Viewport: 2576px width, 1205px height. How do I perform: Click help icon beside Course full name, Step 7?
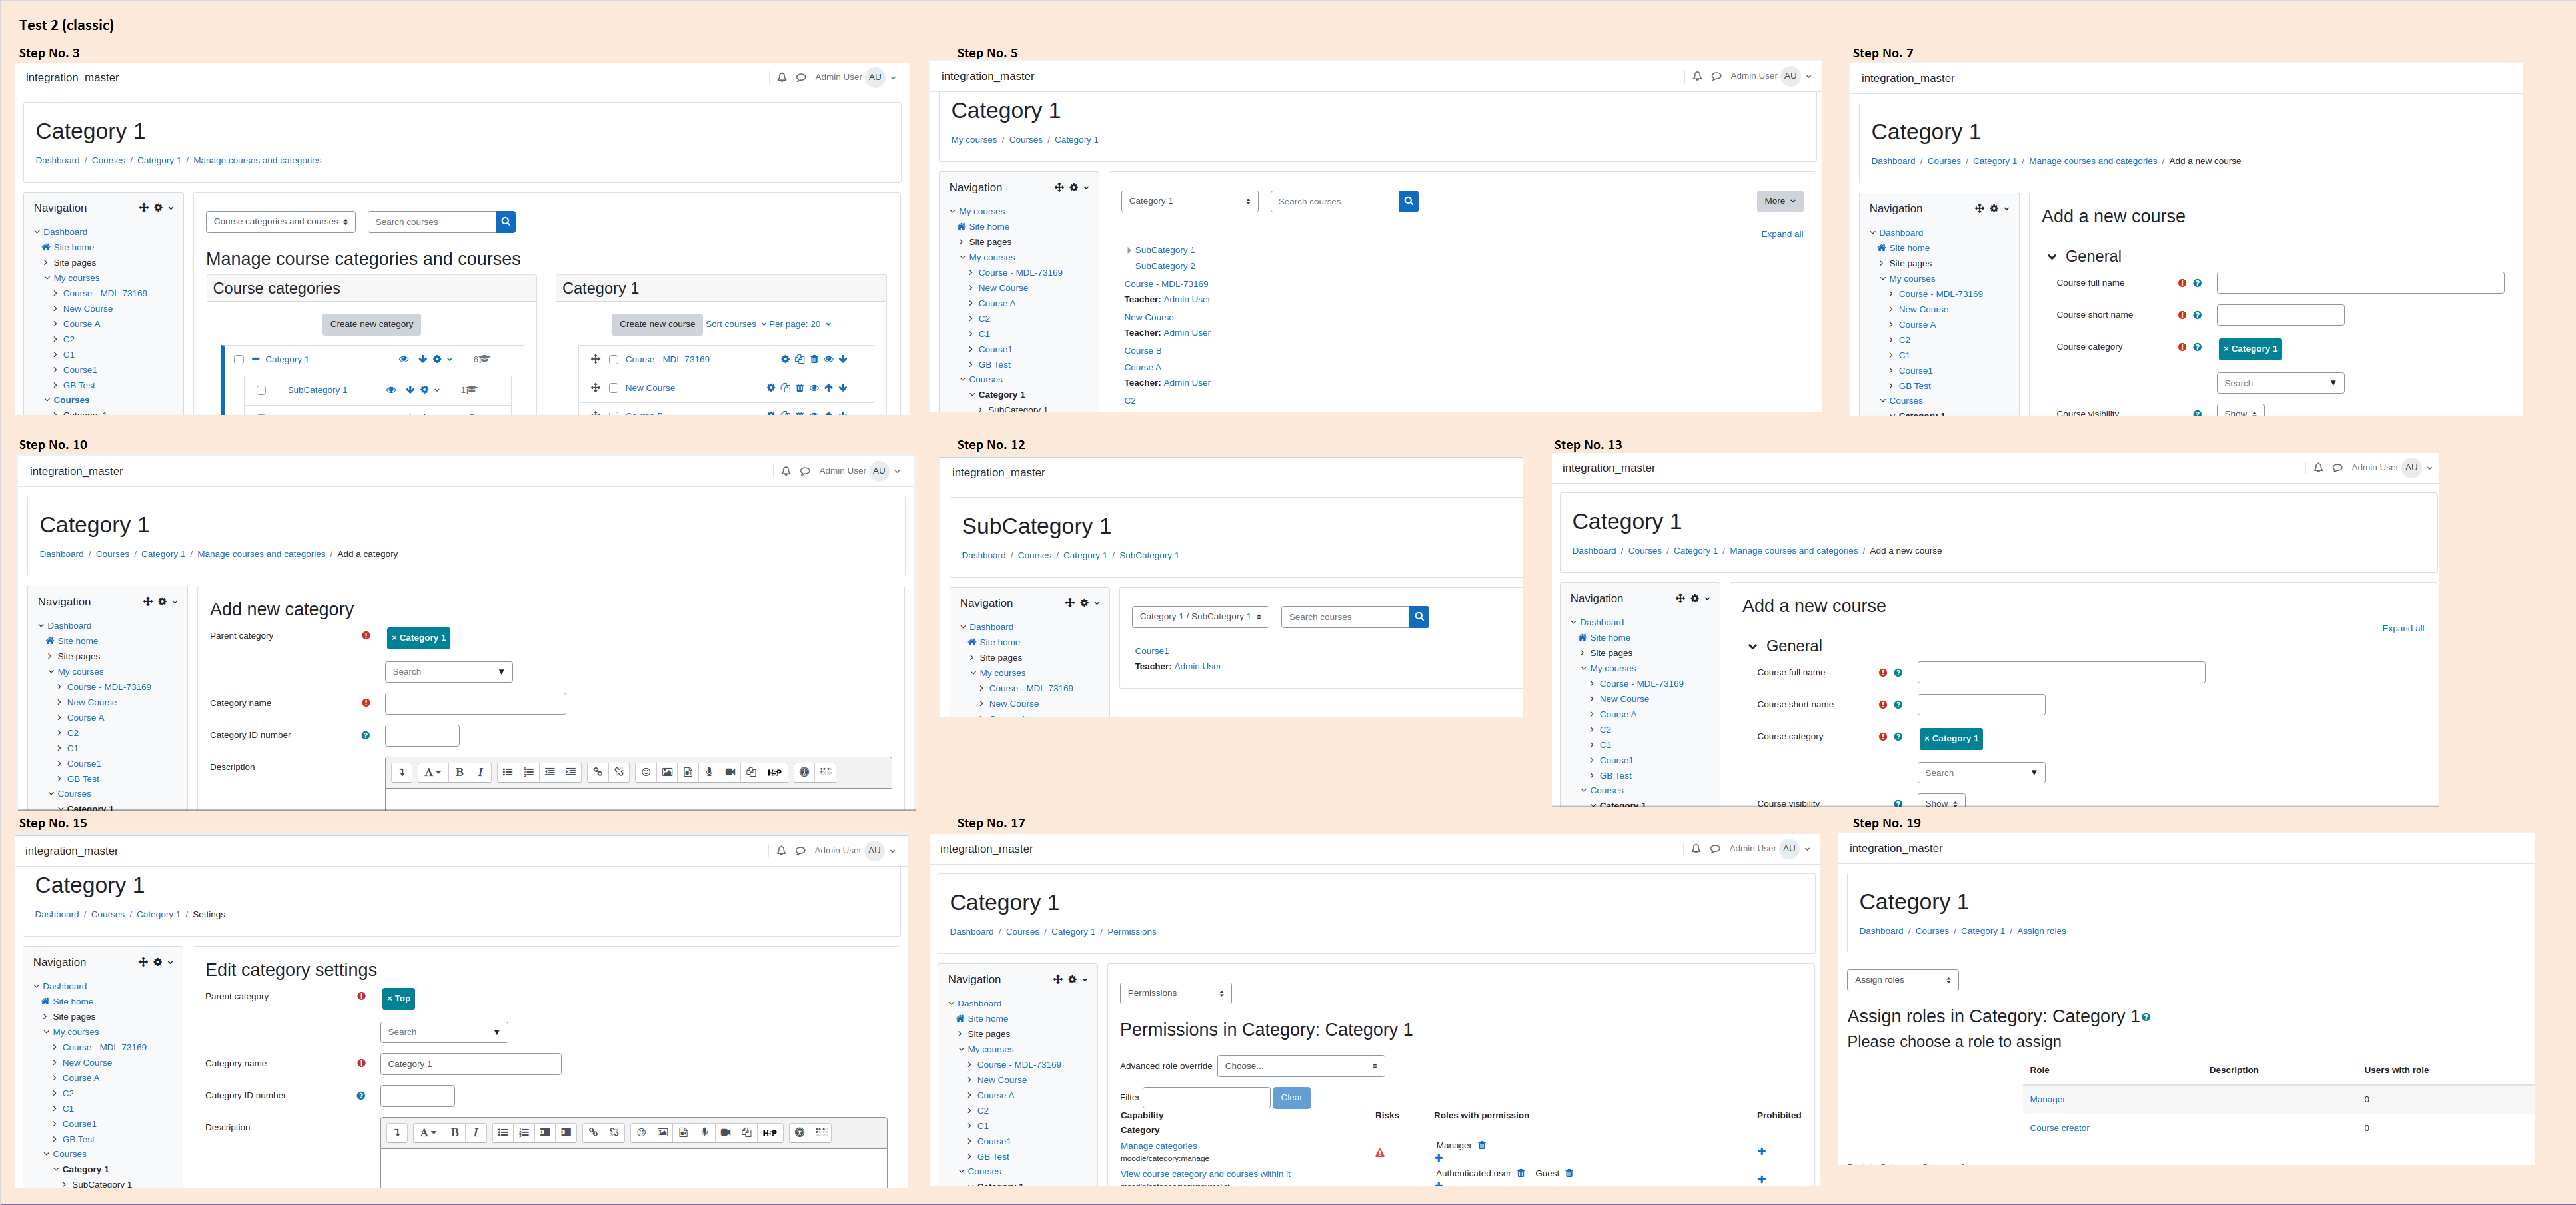click(x=2197, y=283)
